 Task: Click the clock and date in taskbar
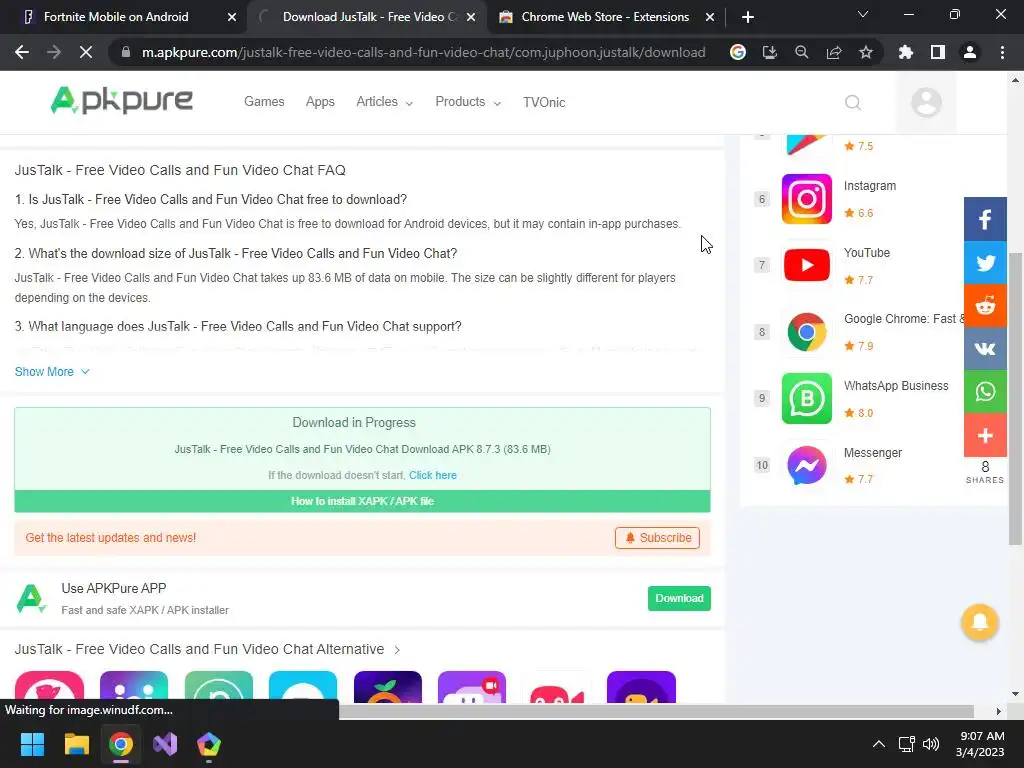pyautogui.click(x=980, y=744)
